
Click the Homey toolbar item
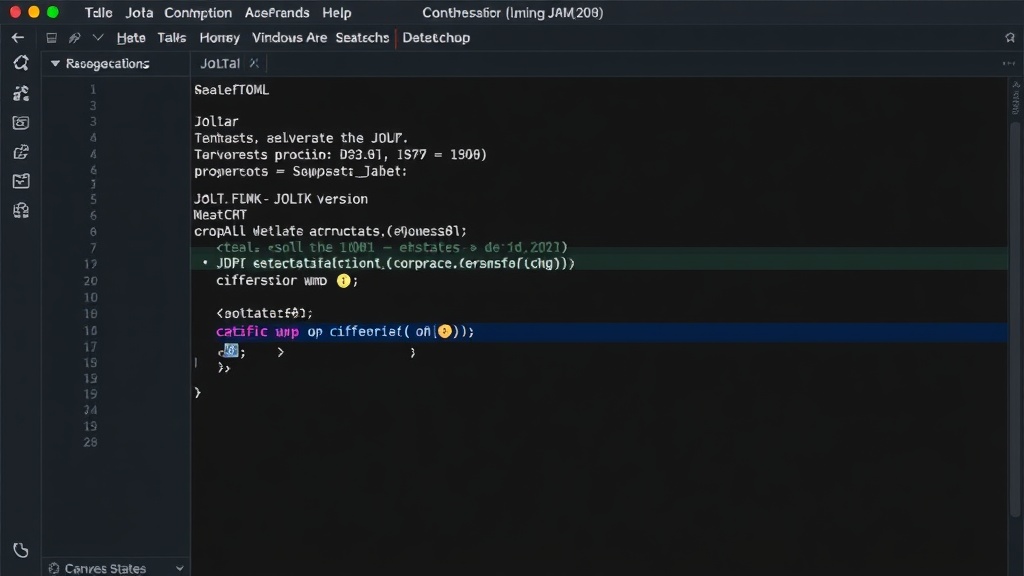[219, 38]
